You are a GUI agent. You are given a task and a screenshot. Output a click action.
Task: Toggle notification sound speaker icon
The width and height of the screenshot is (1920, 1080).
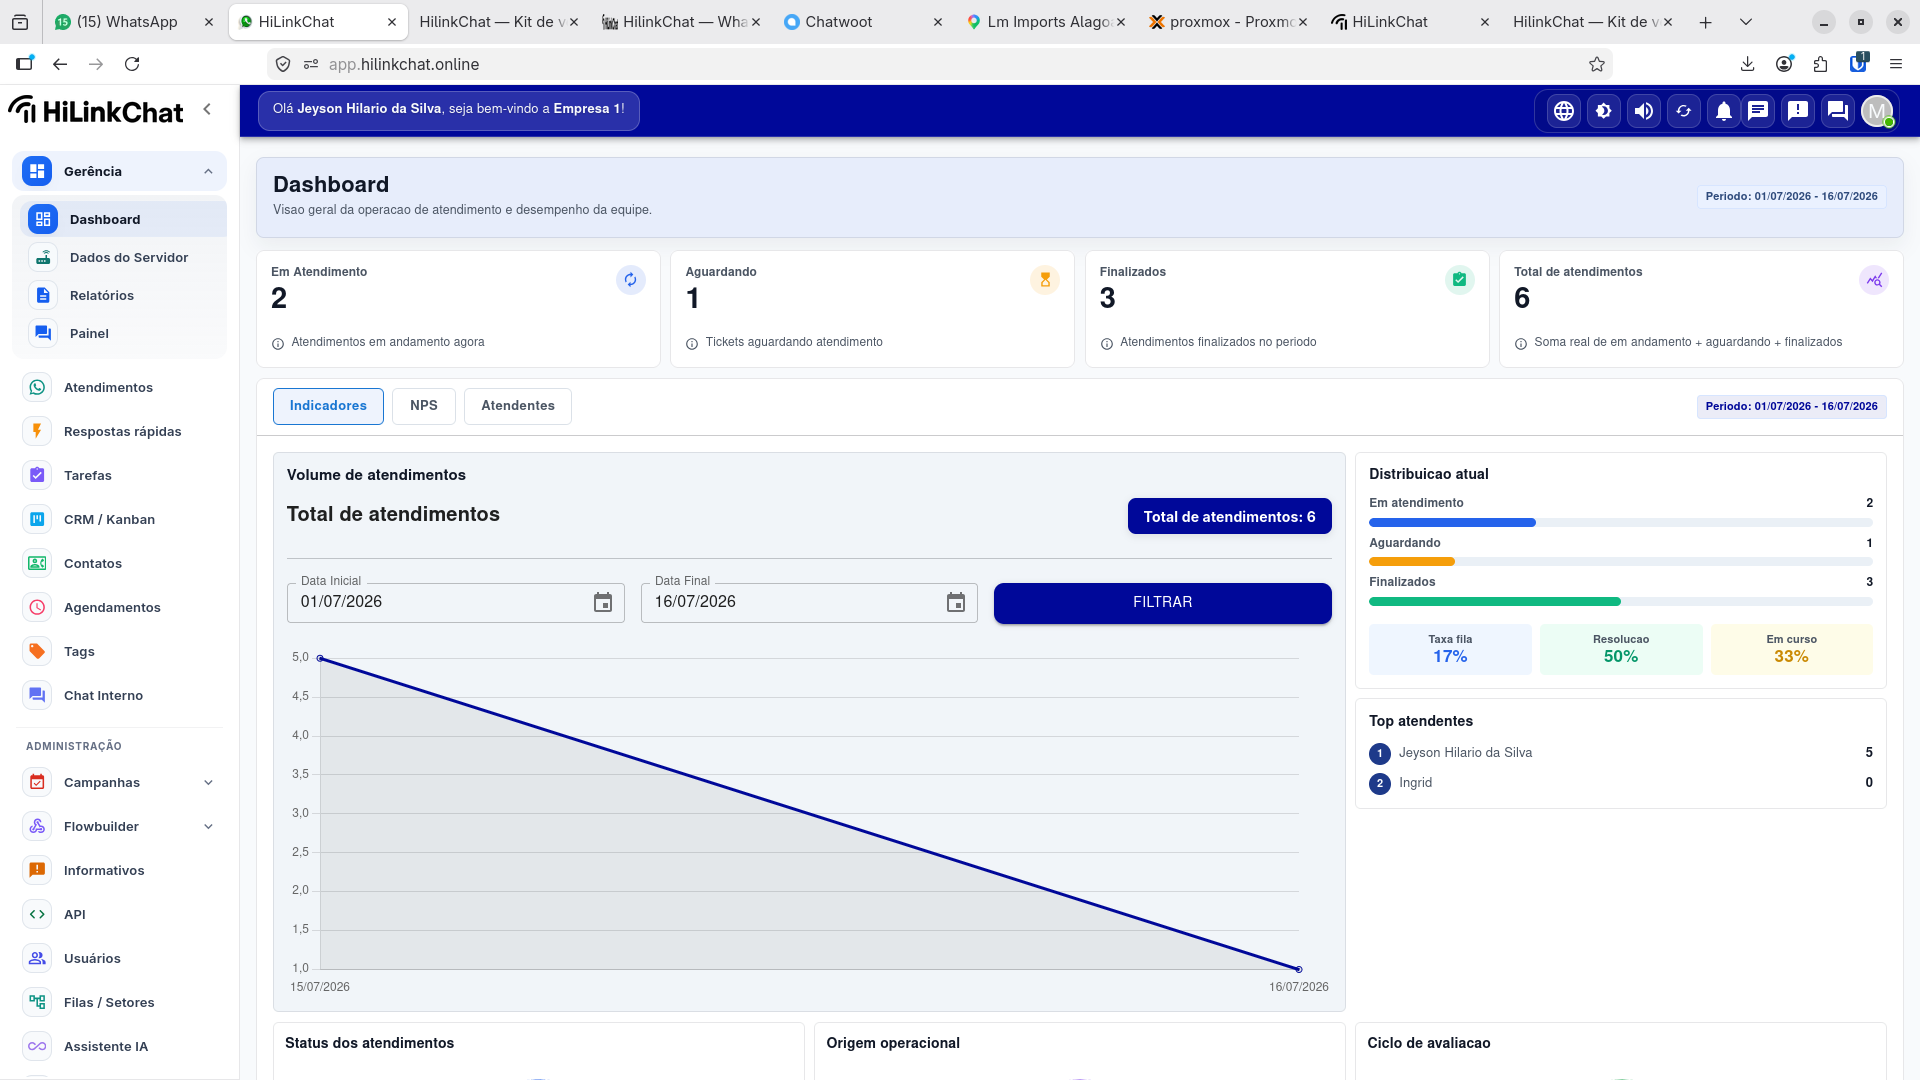(1644, 111)
